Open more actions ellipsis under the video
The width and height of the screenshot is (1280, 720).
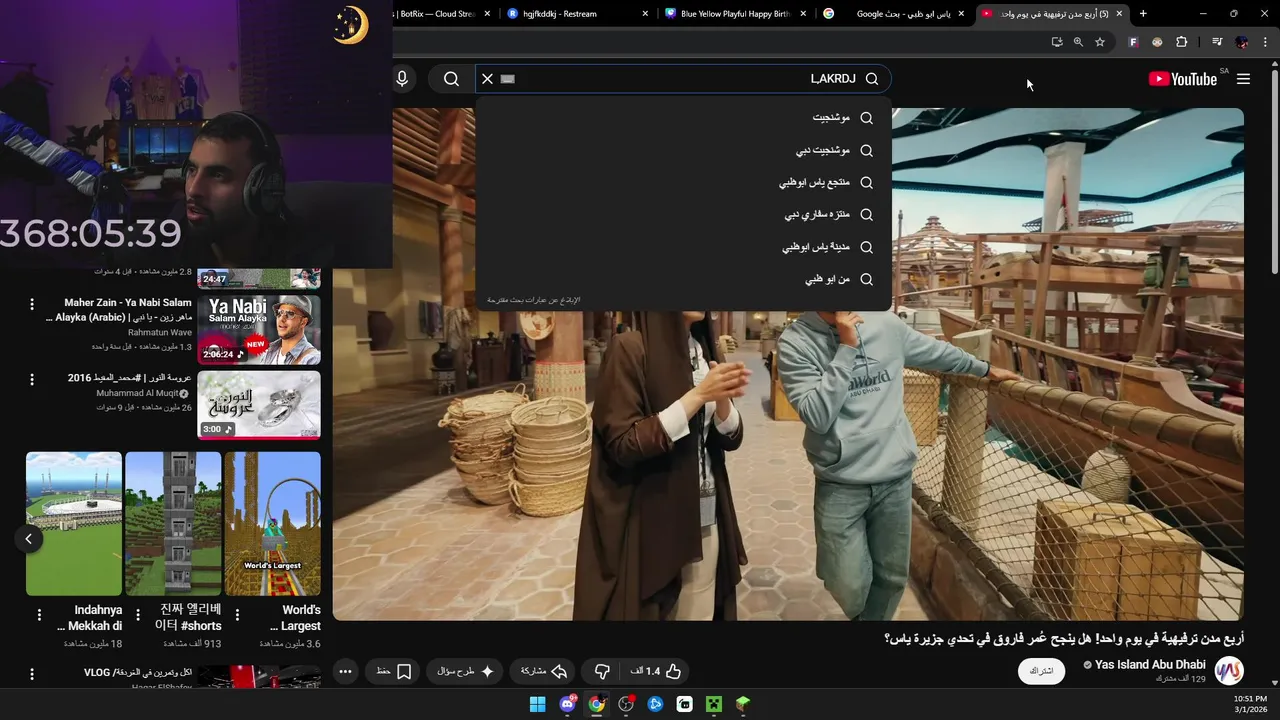click(345, 671)
